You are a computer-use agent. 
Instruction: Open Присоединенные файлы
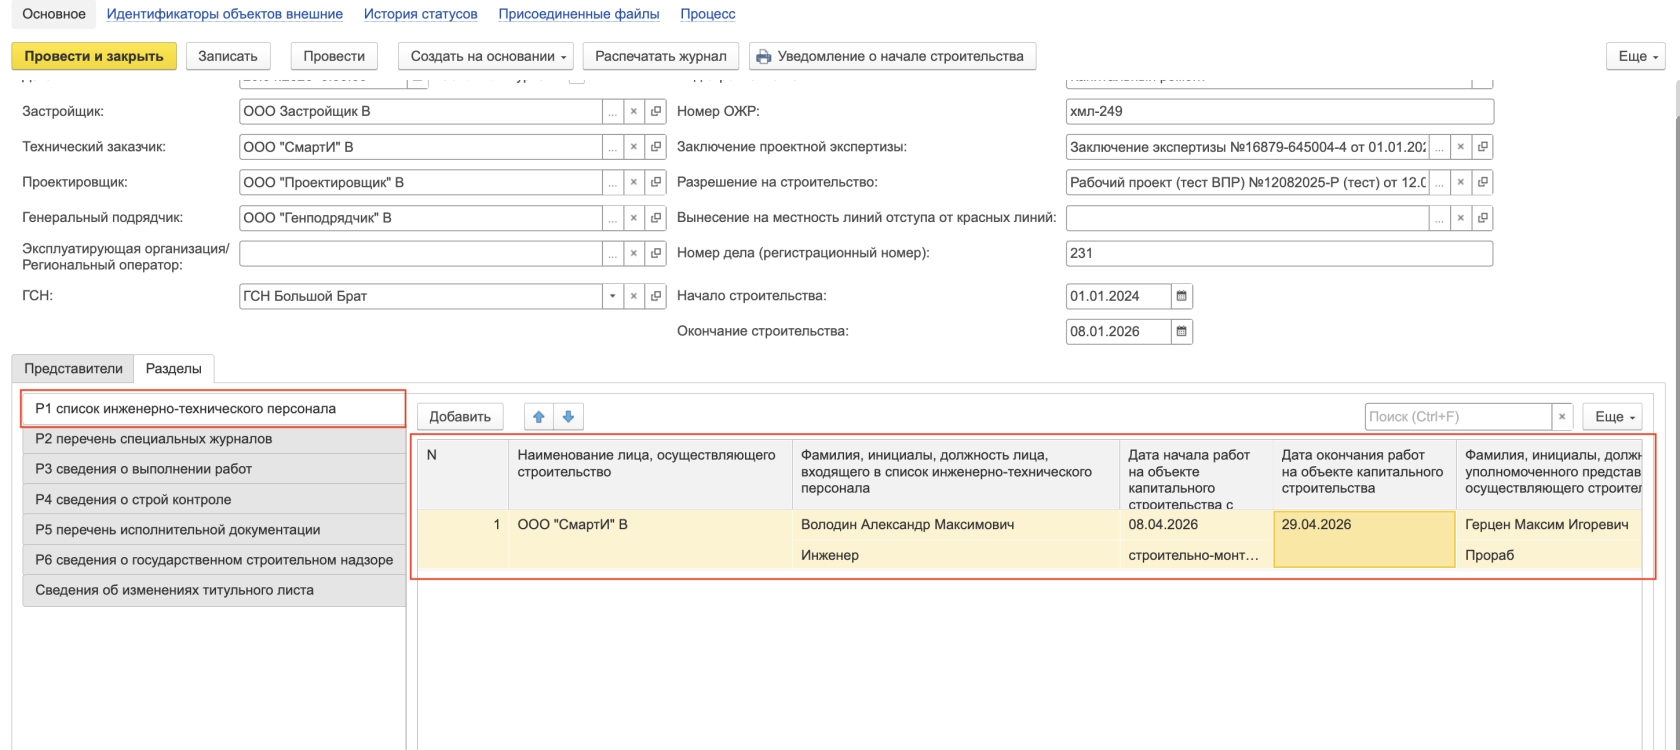(579, 14)
